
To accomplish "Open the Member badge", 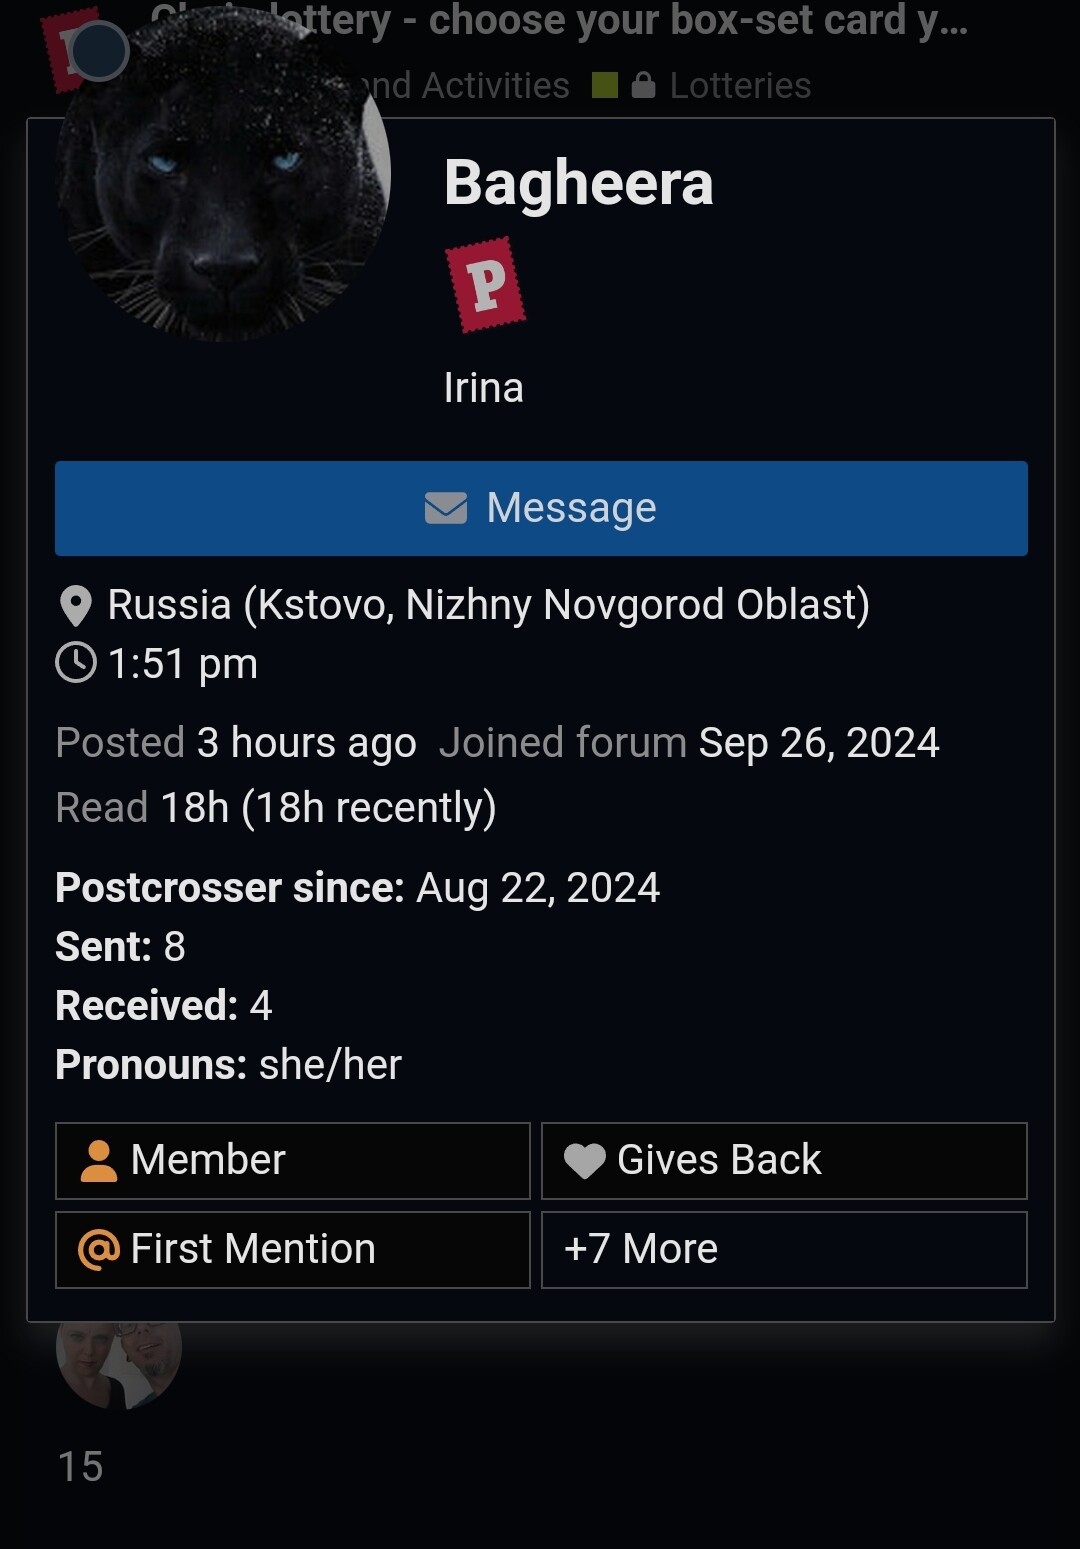I will (293, 1161).
